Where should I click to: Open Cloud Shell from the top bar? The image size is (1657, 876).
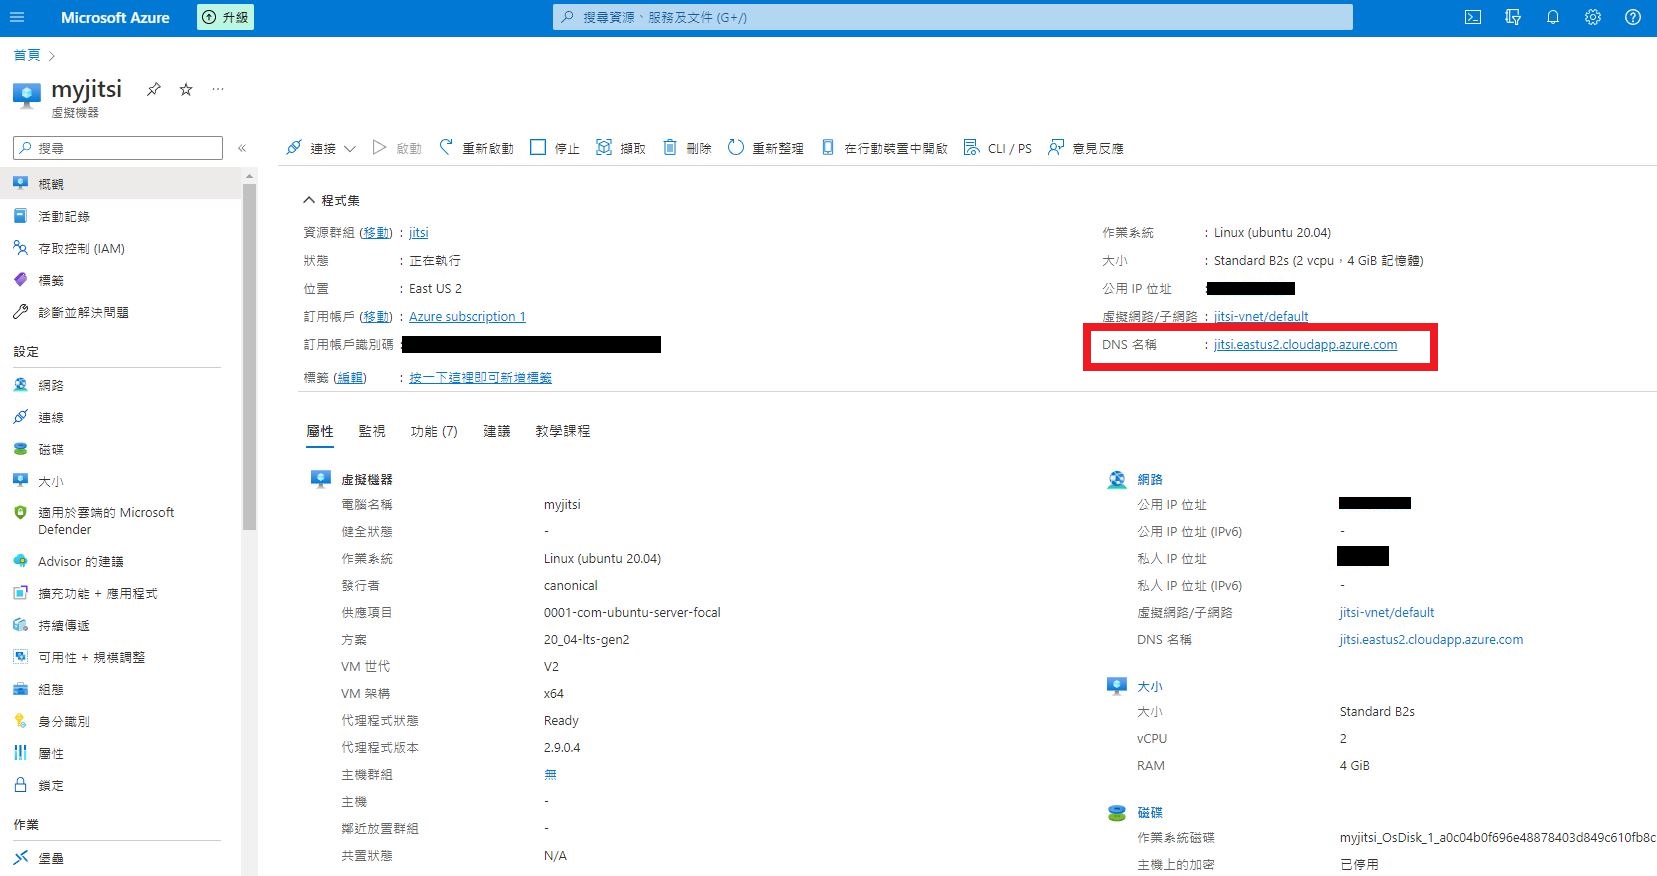click(x=1473, y=17)
